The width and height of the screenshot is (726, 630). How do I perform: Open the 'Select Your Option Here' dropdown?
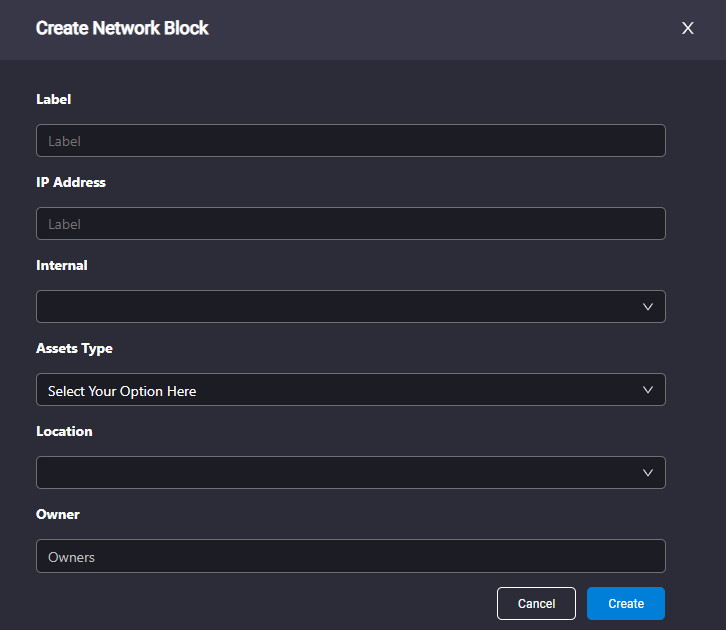(x=351, y=390)
